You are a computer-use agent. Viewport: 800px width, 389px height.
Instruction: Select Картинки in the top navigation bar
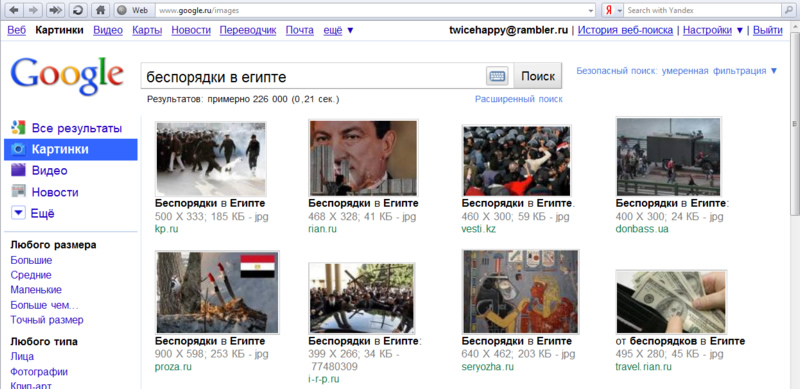(x=59, y=30)
